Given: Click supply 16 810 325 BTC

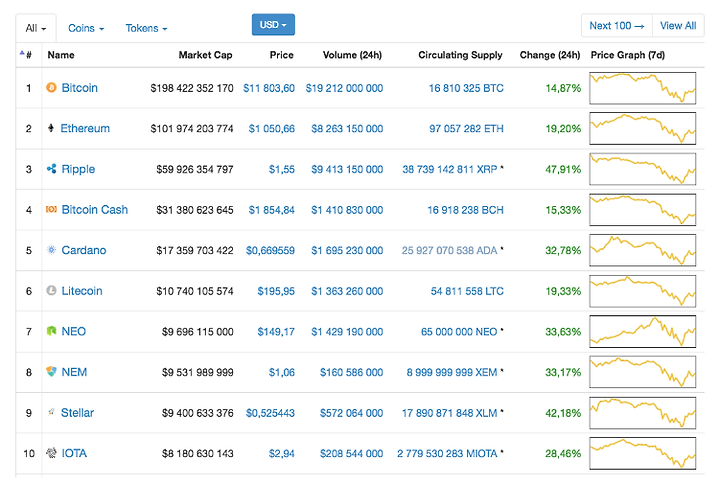Looking at the screenshot, I should [466, 88].
